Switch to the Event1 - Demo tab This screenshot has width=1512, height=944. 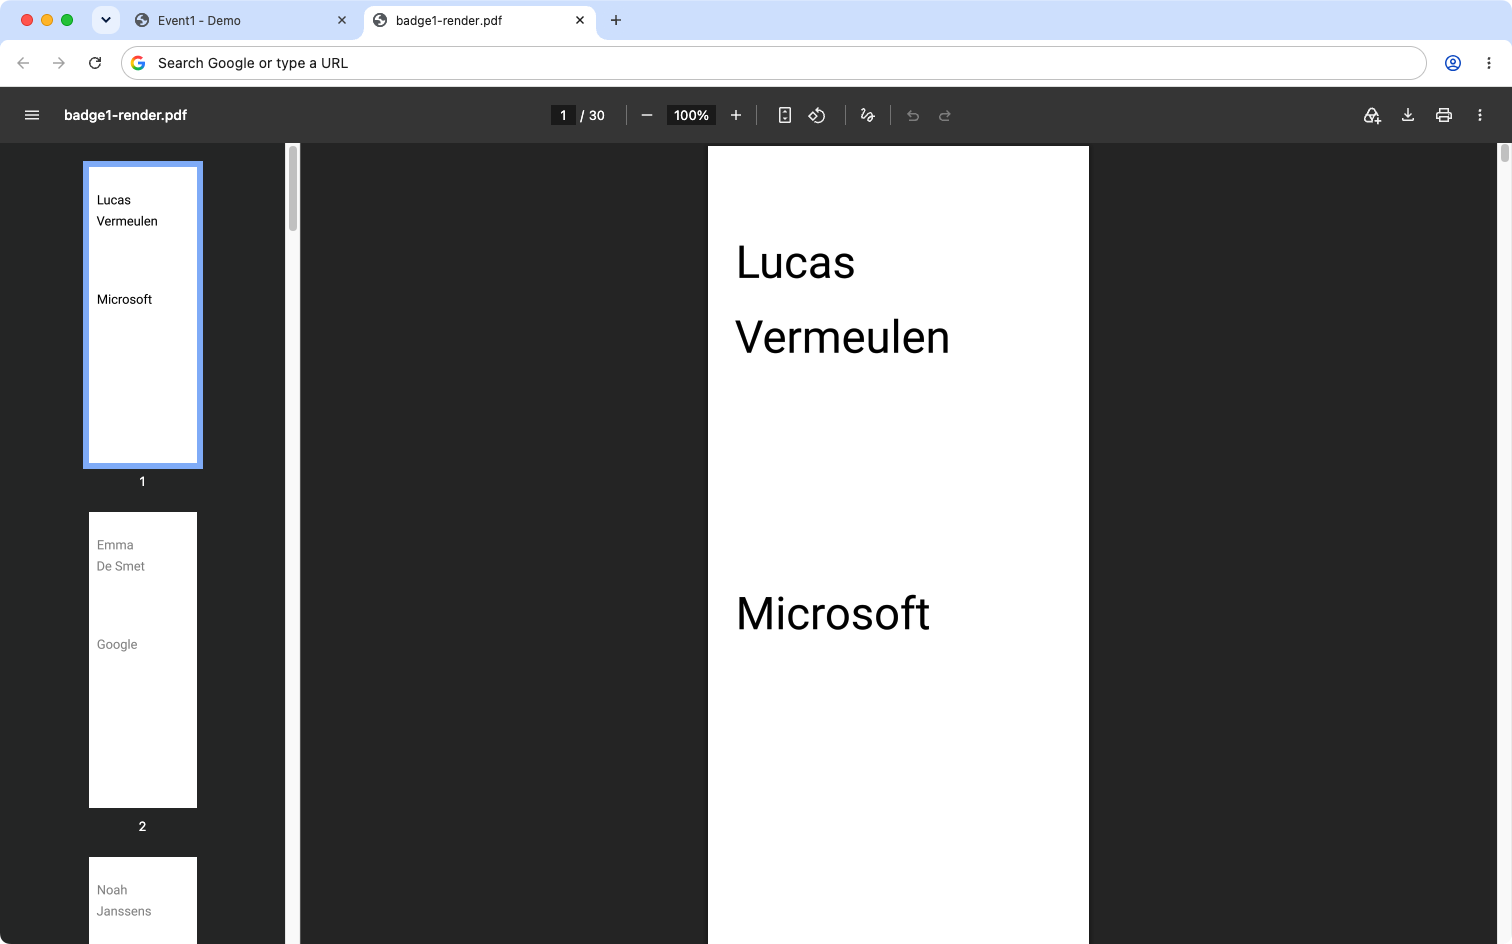point(241,20)
